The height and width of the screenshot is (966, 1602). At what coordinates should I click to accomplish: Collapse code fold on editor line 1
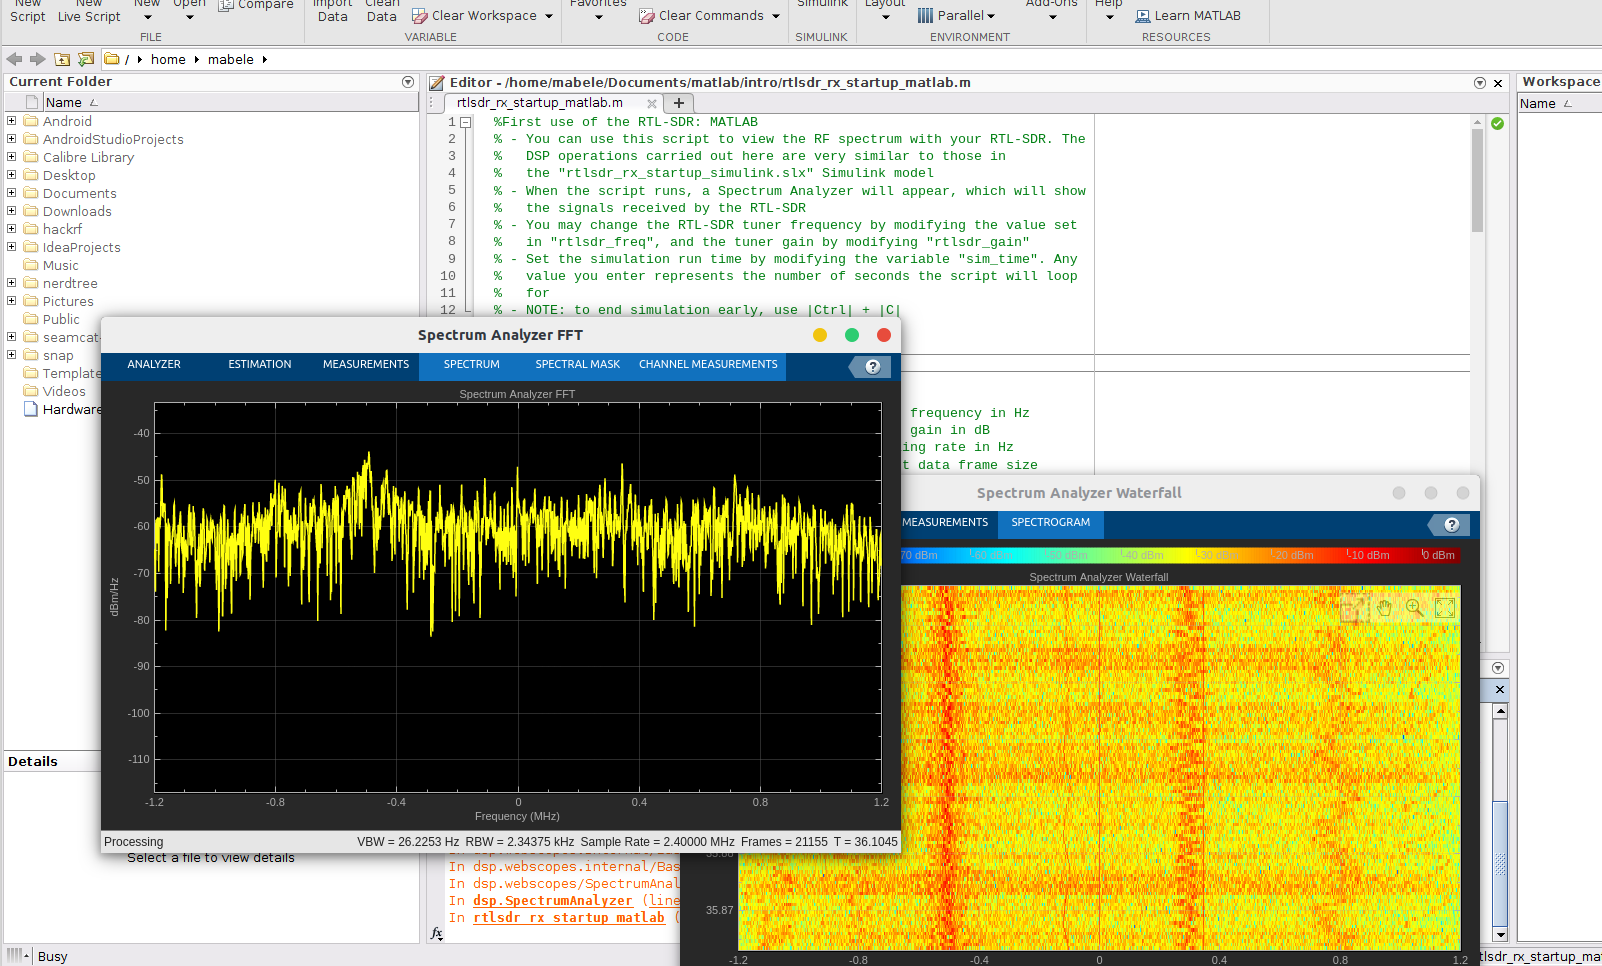[x=465, y=122]
